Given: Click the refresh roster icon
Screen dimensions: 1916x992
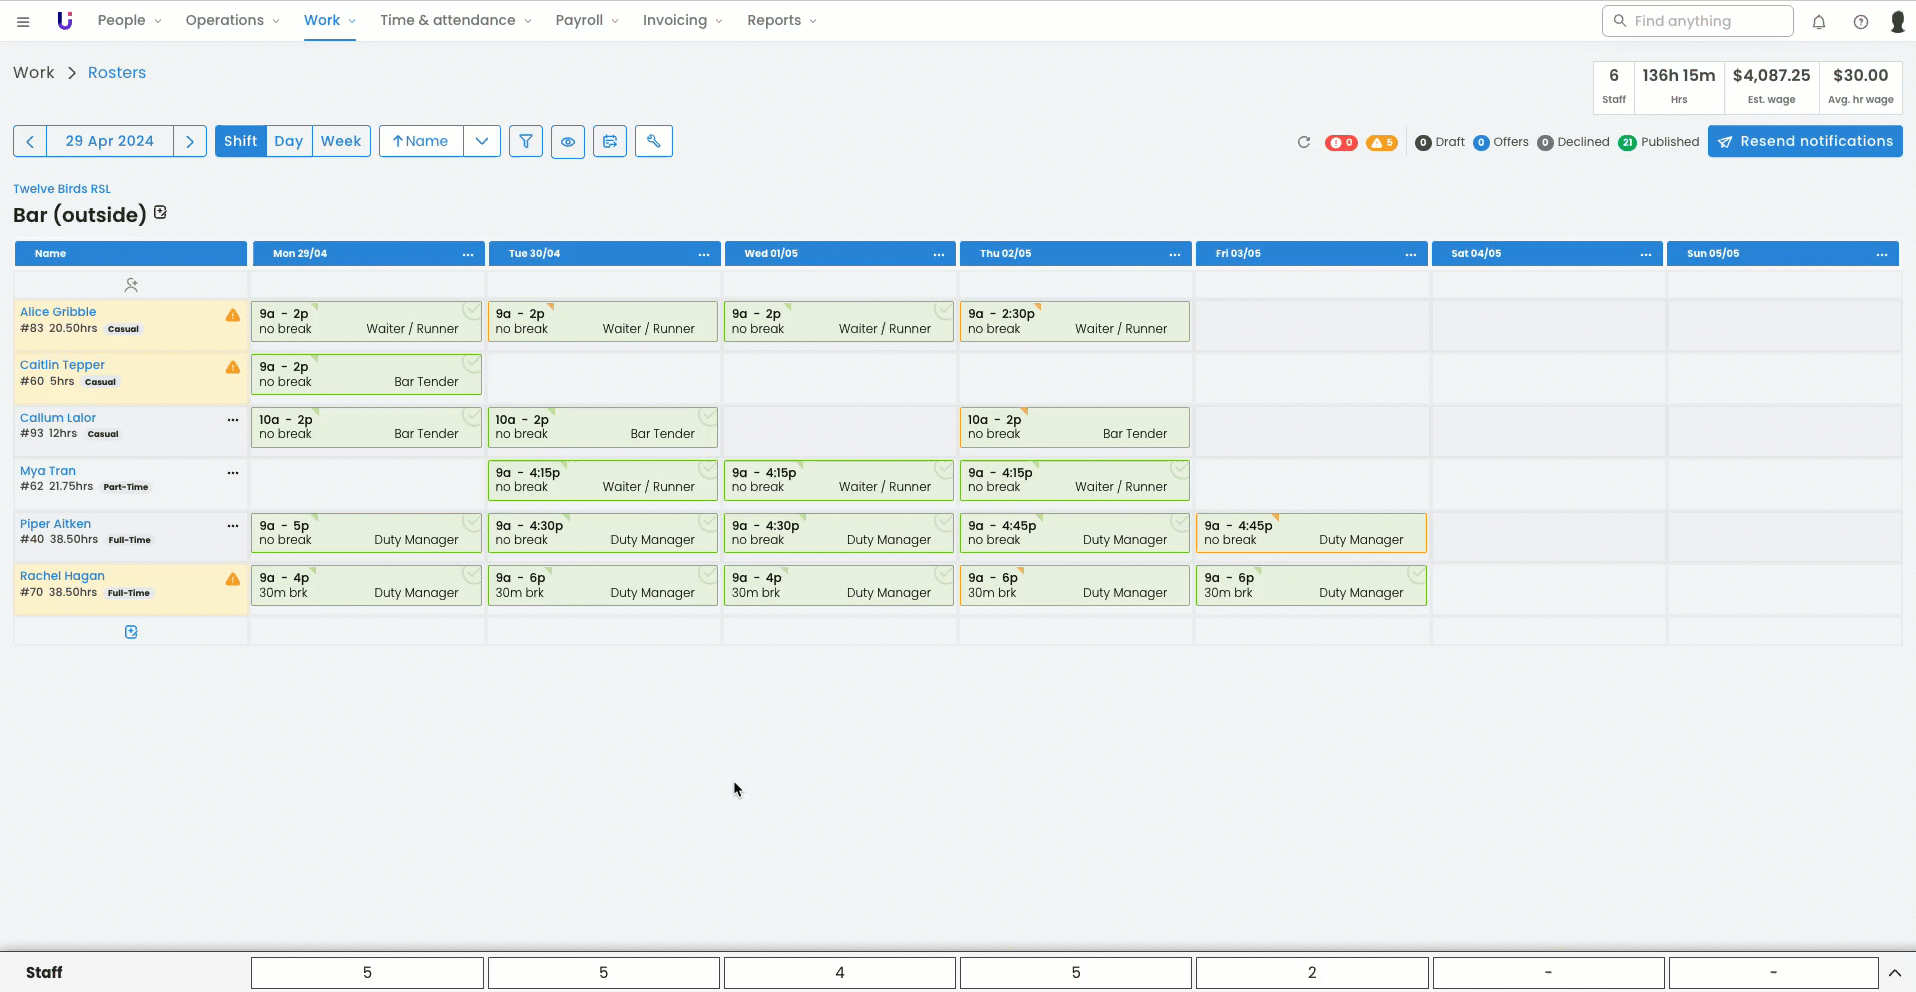Looking at the screenshot, I should pos(1304,142).
